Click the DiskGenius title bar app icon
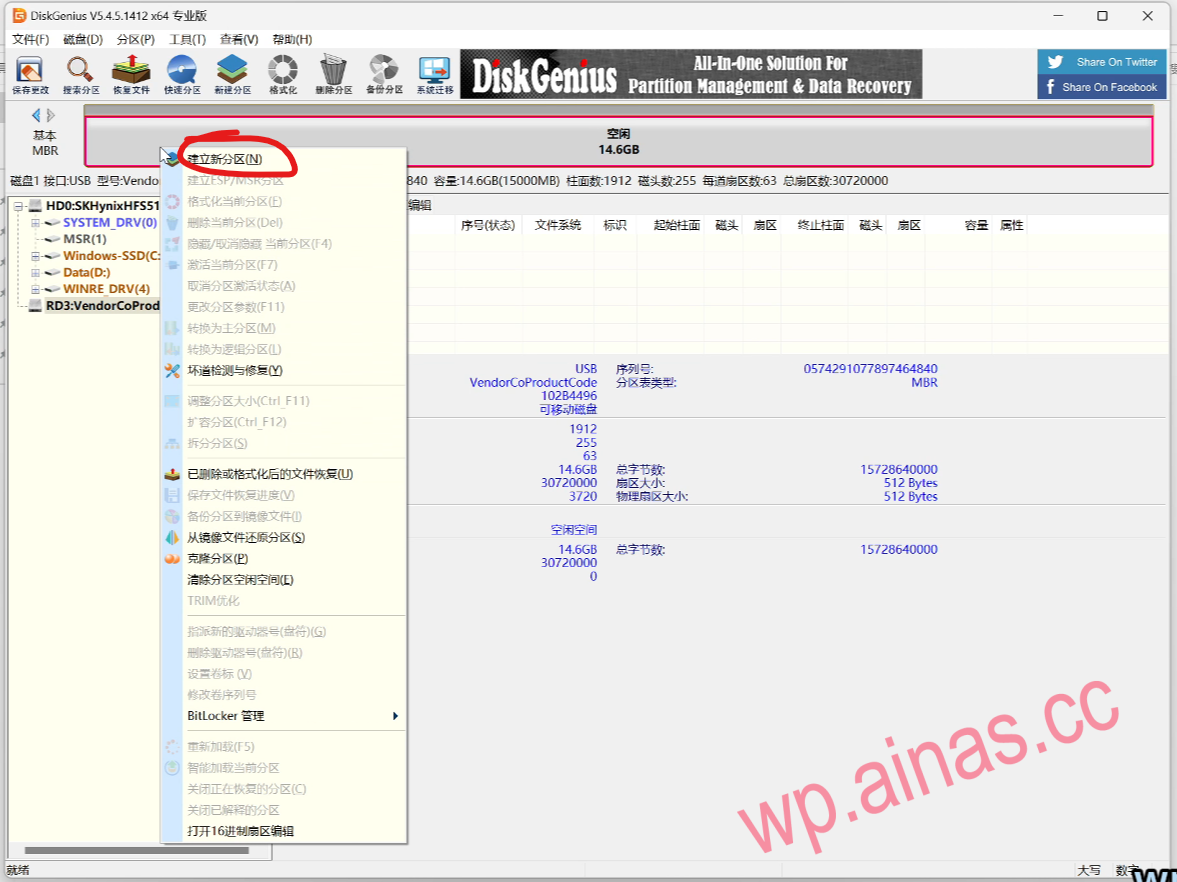The height and width of the screenshot is (882, 1177). coord(19,15)
